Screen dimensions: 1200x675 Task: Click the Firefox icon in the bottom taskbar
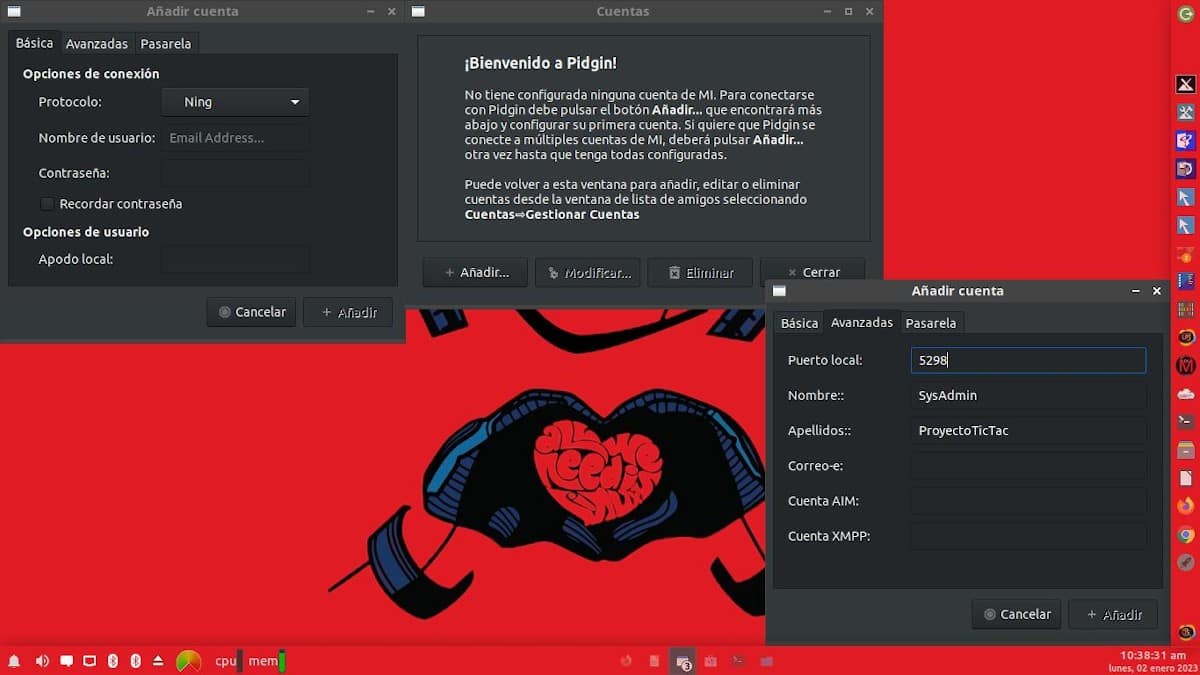[626, 661]
